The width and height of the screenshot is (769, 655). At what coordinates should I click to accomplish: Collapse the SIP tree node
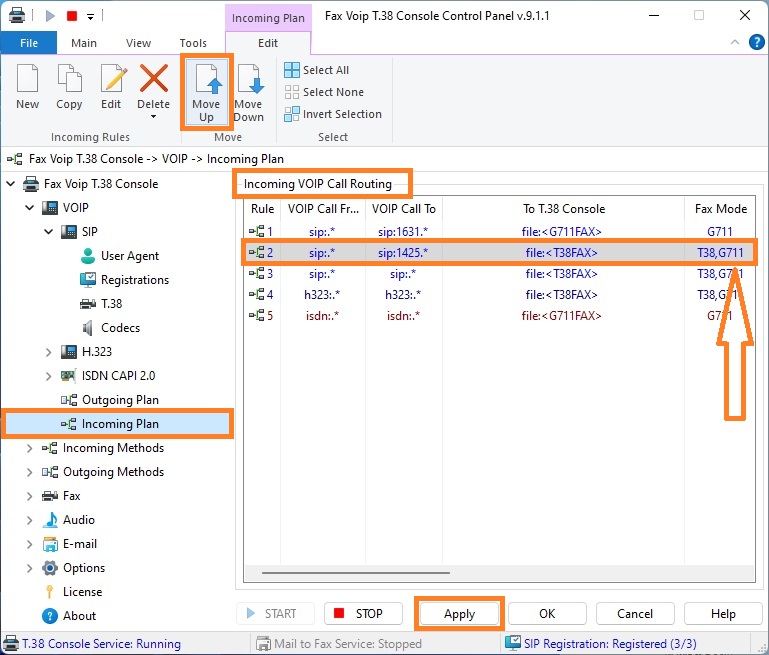48,231
